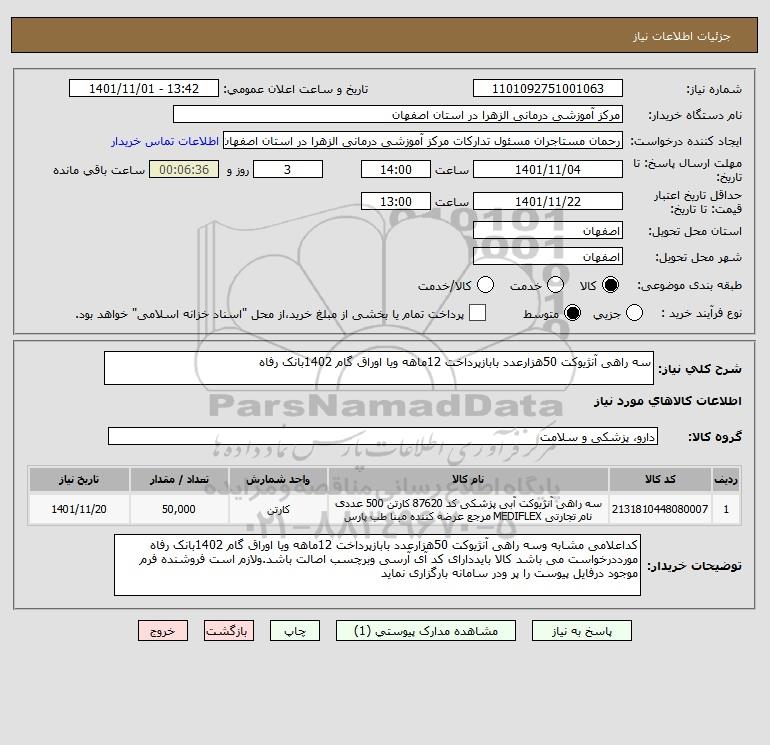The width and height of the screenshot is (770, 745).
Task: Click the اطلاعات کالاهای مورد نیاز heading
Action: click(x=667, y=401)
